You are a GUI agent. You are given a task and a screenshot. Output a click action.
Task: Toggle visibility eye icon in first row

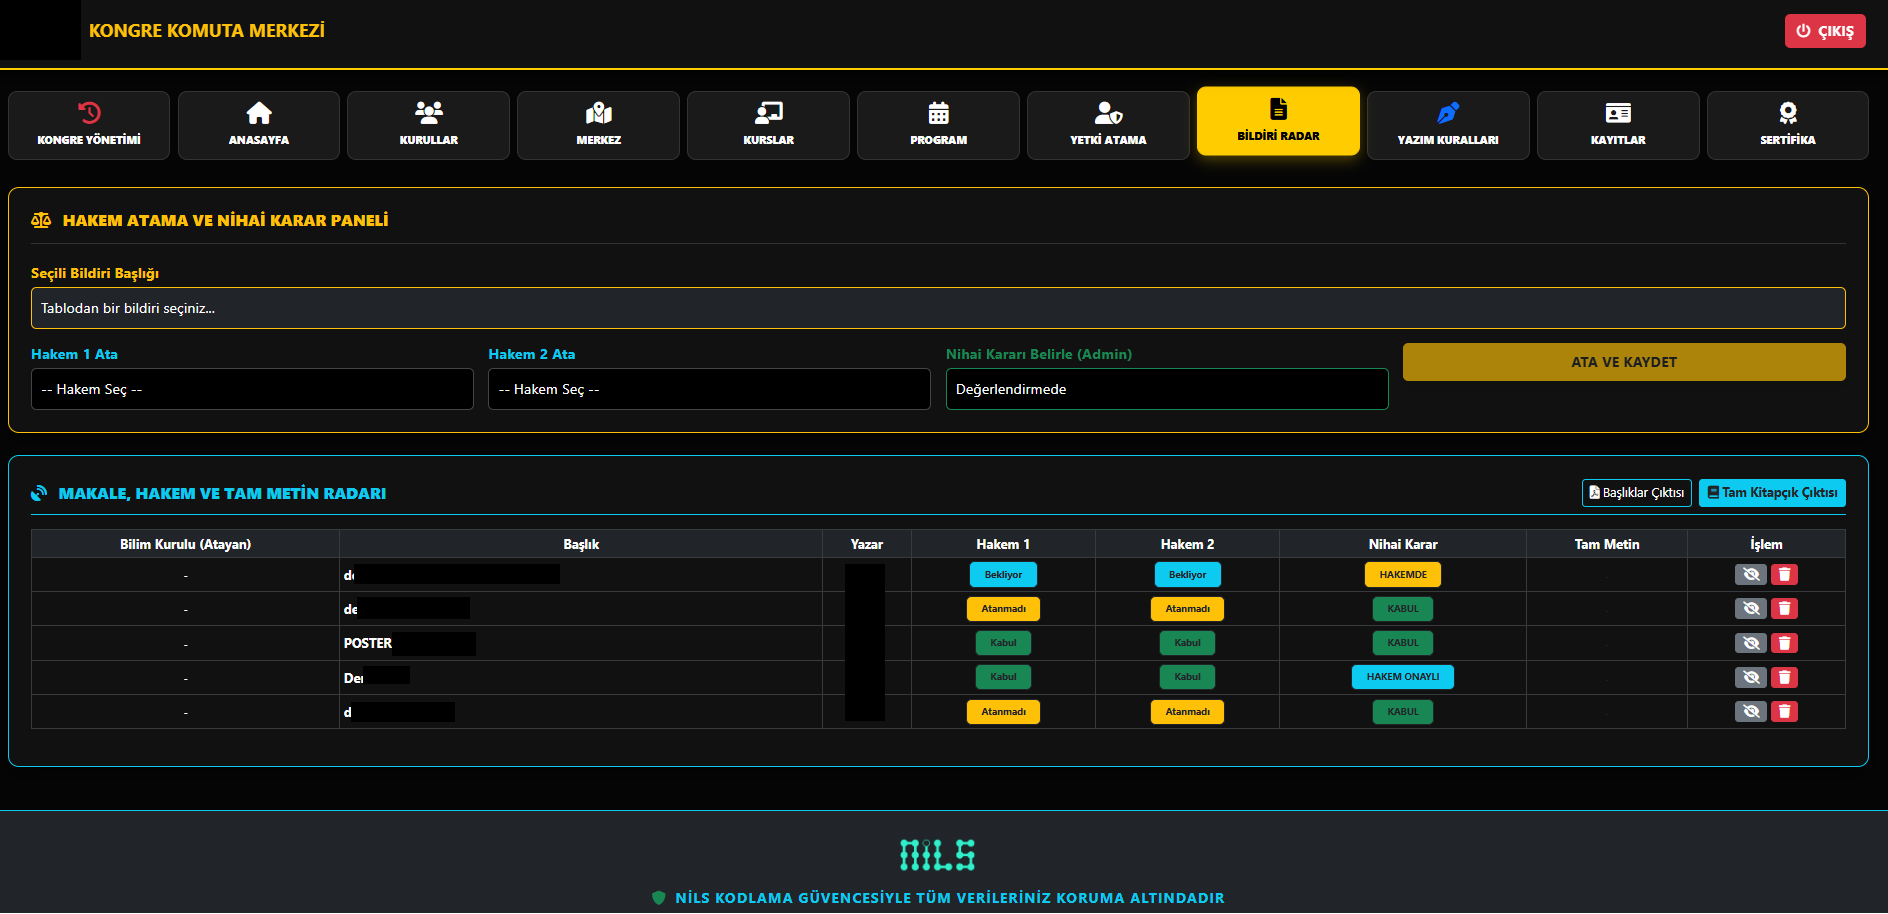[x=1750, y=575]
